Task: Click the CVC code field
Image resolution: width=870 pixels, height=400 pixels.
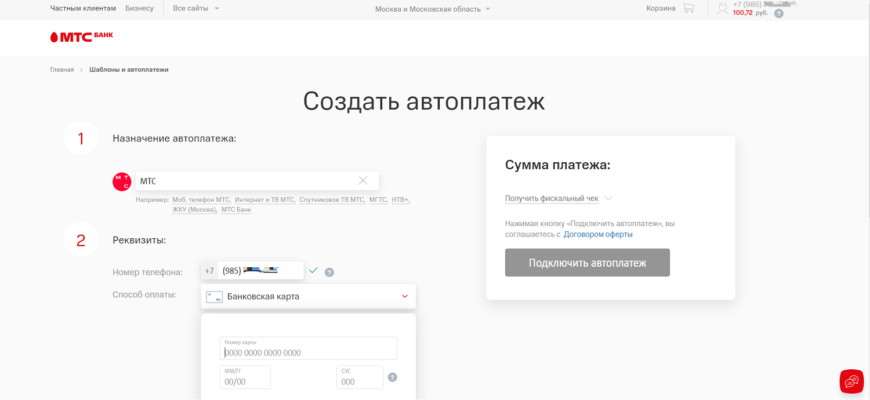Action: (360, 377)
